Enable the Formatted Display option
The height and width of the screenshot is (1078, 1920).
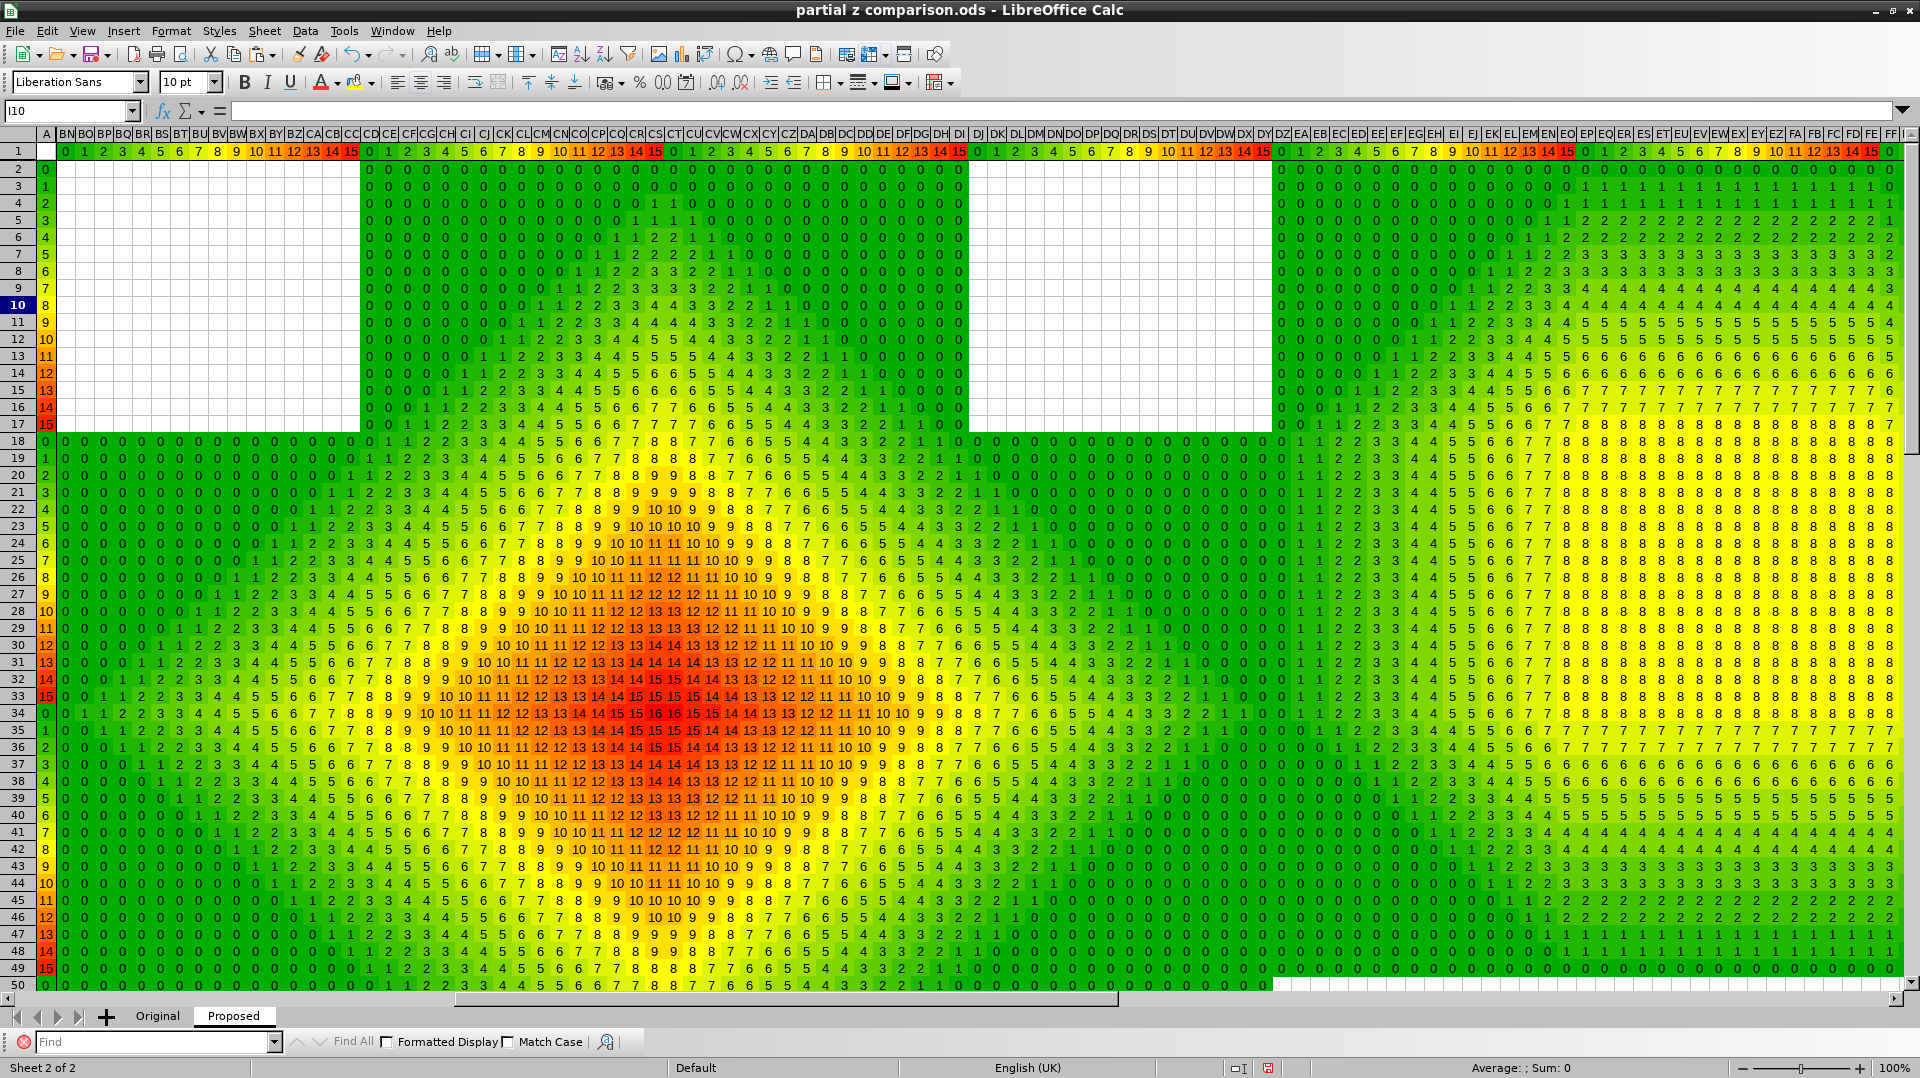[x=387, y=1042]
